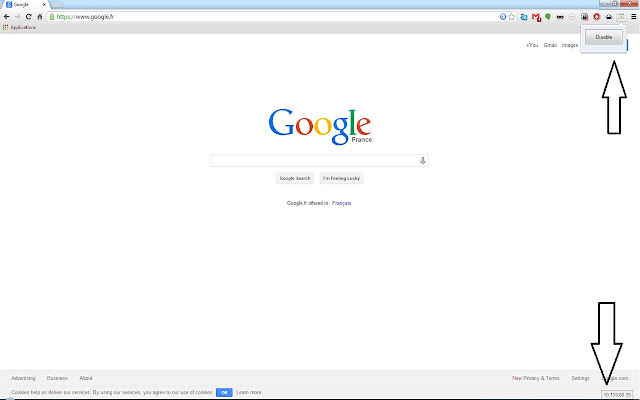Screen dimensions: 640x400
Task: Switch language to Français
Action: tap(342, 203)
